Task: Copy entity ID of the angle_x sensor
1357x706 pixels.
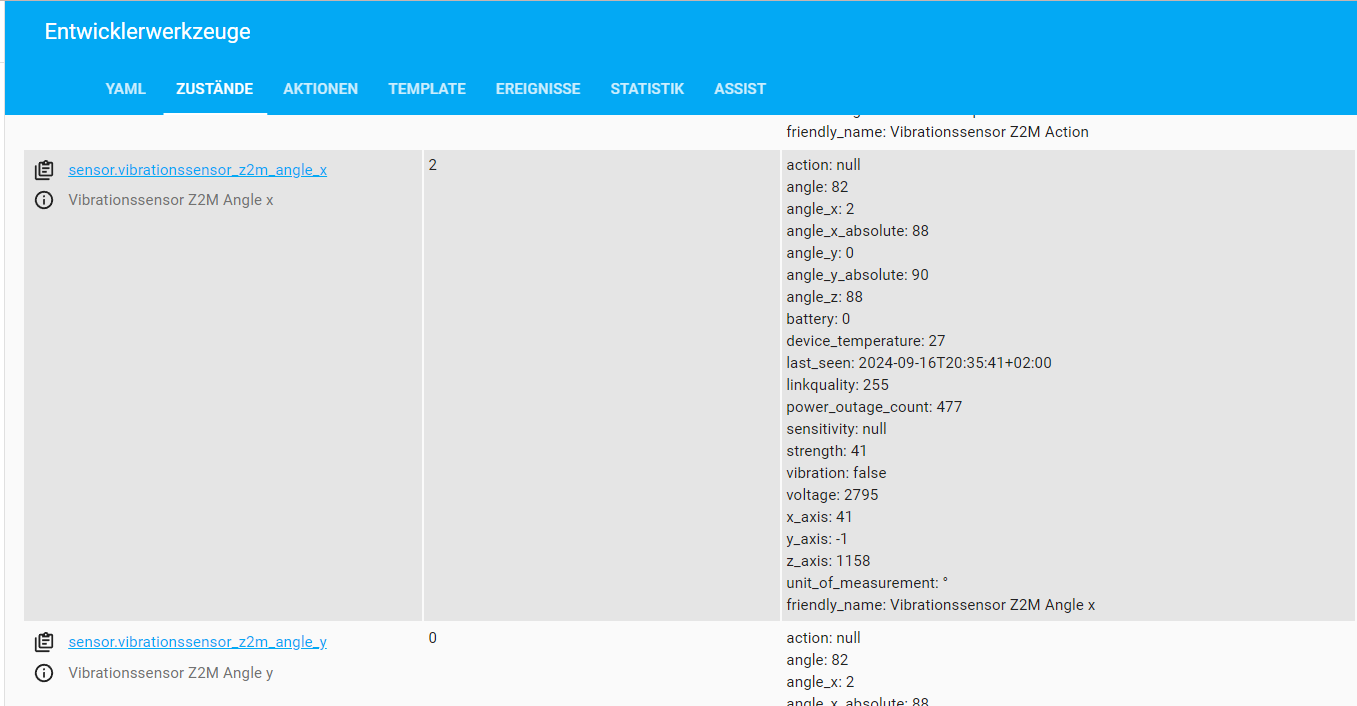Action: (44, 170)
